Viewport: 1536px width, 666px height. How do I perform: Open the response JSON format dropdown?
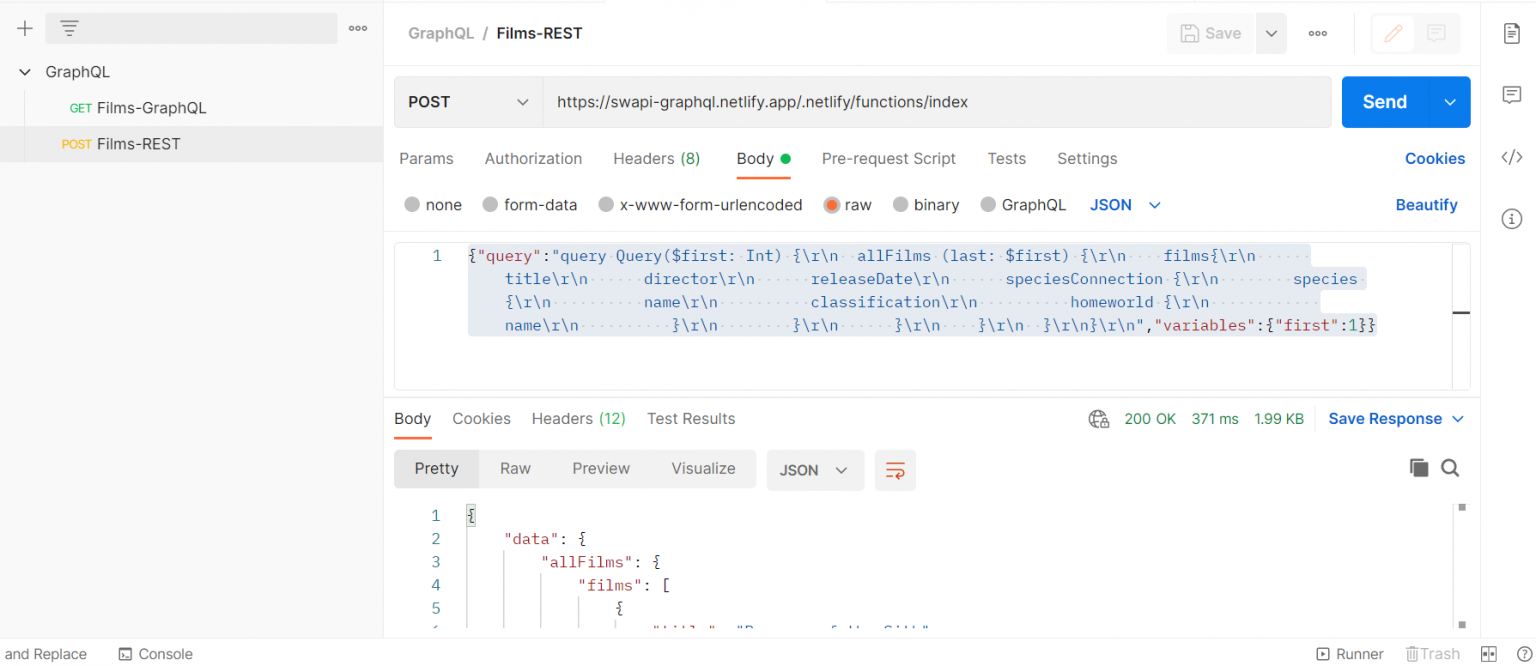(815, 470)
